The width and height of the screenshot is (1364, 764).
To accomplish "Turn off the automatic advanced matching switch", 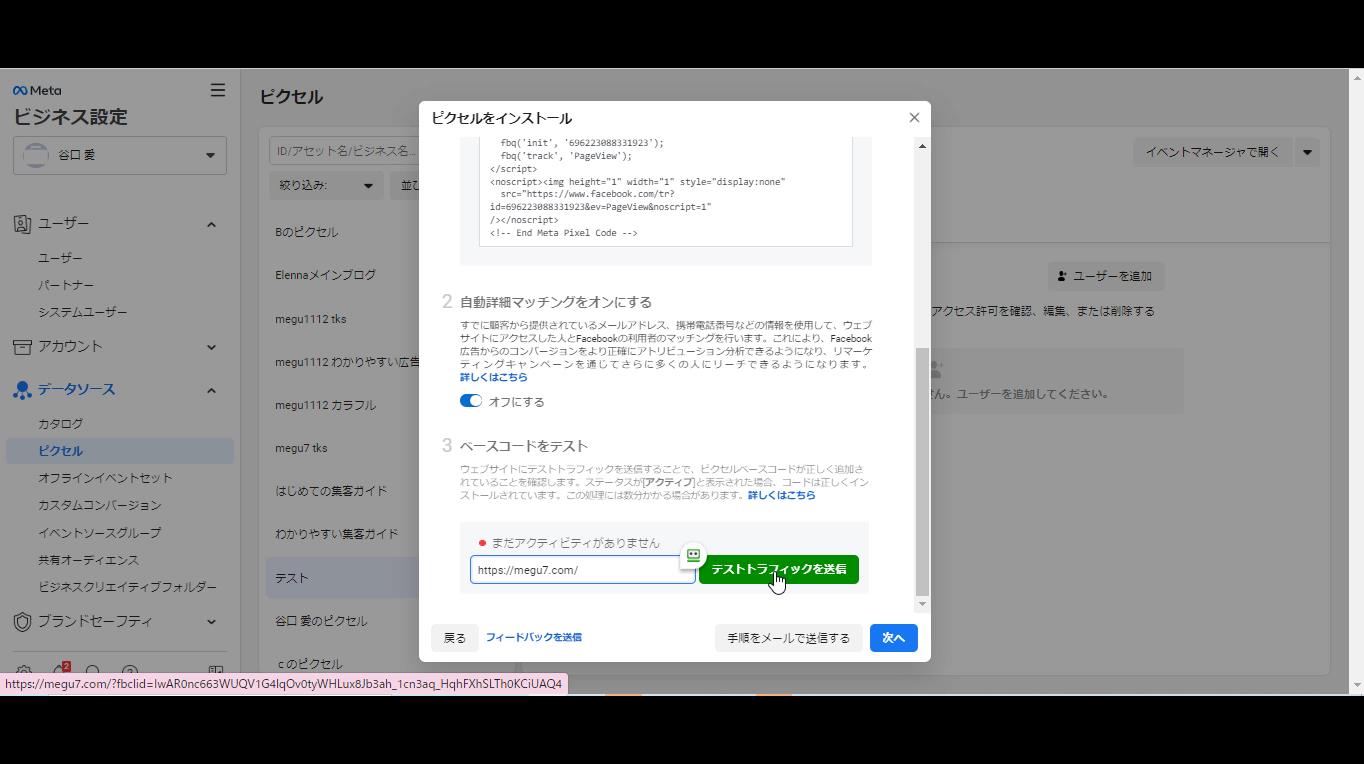I will 471,401.
